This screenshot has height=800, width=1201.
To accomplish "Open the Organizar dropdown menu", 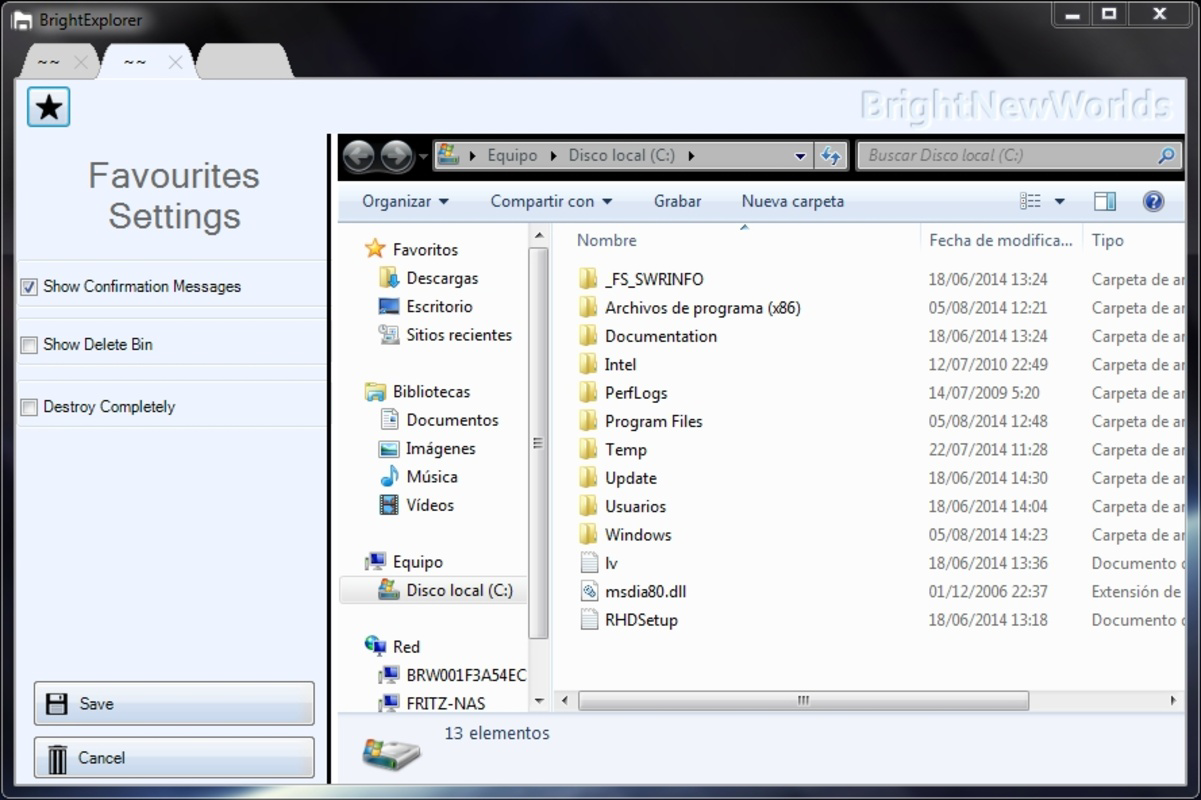I will [x=405, y=201].
